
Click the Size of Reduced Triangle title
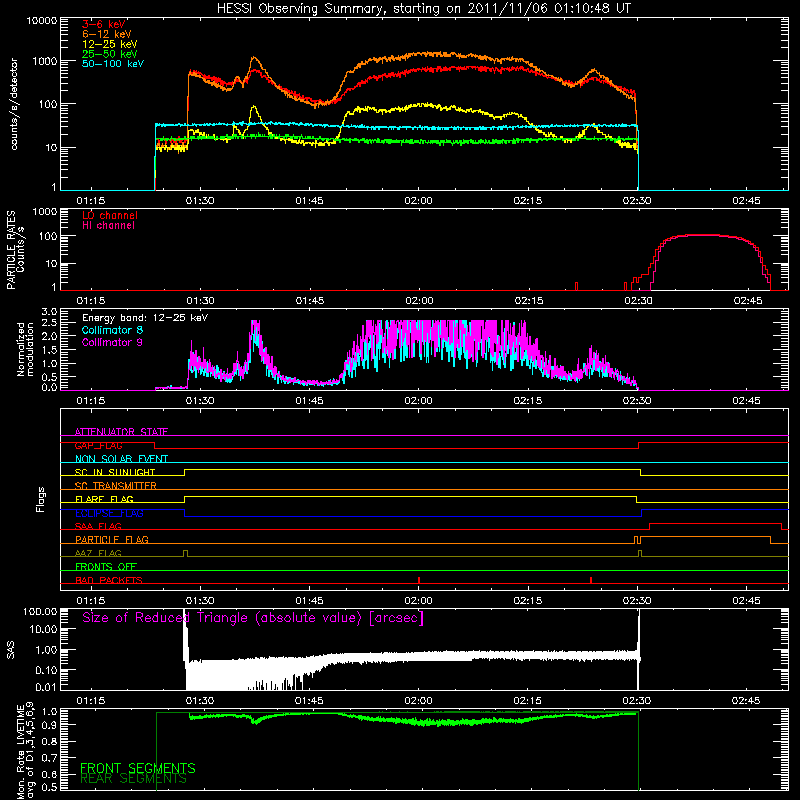click(x=253, y=618)
